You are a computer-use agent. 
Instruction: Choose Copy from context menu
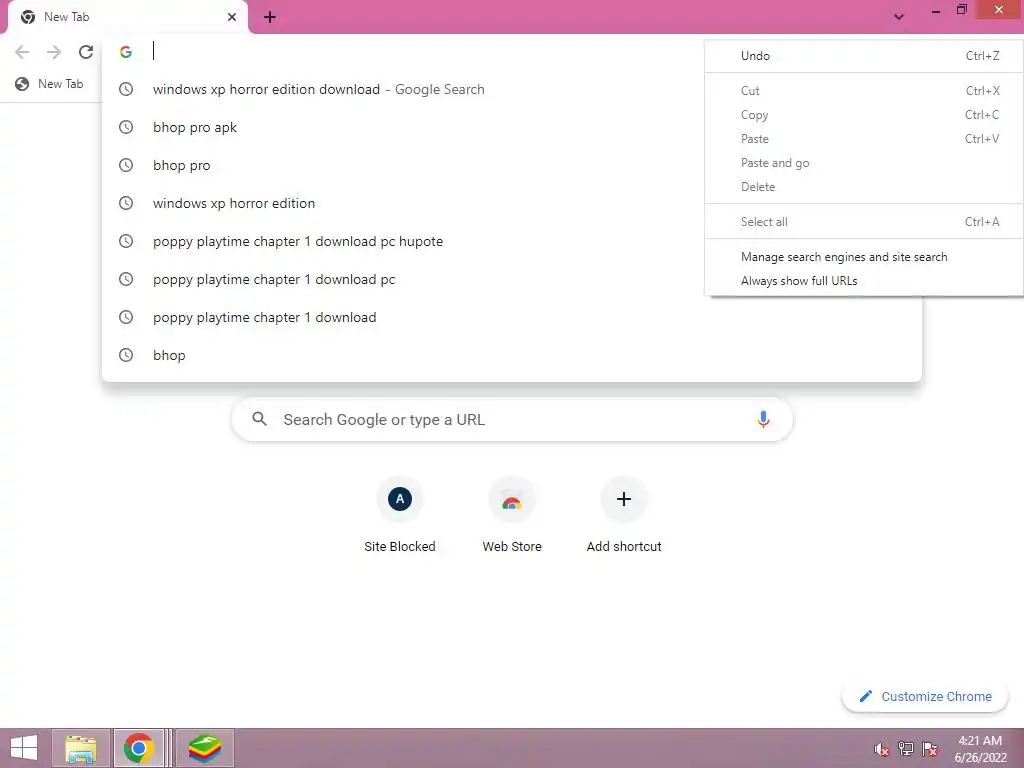(864, 115)
